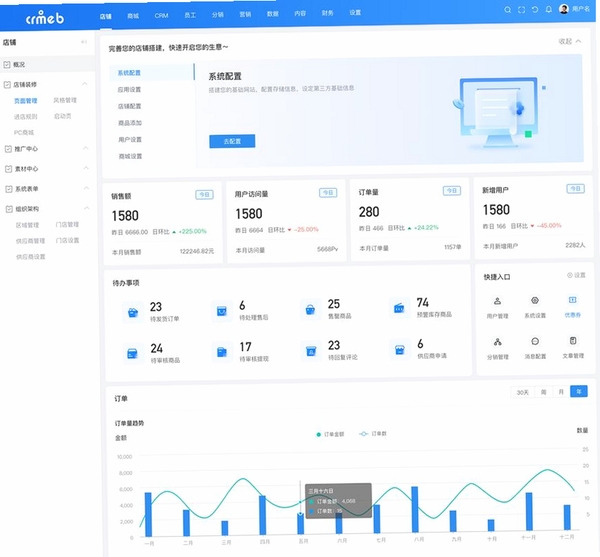Open 用户管理 shortcut icon
600x557 pixels.
coord(497,301)
